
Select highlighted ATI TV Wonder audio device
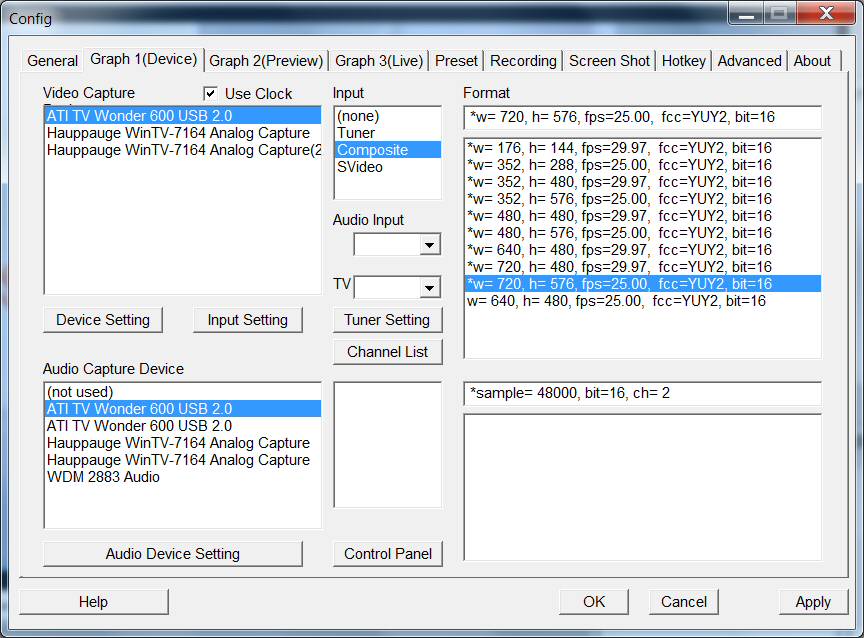182,409
